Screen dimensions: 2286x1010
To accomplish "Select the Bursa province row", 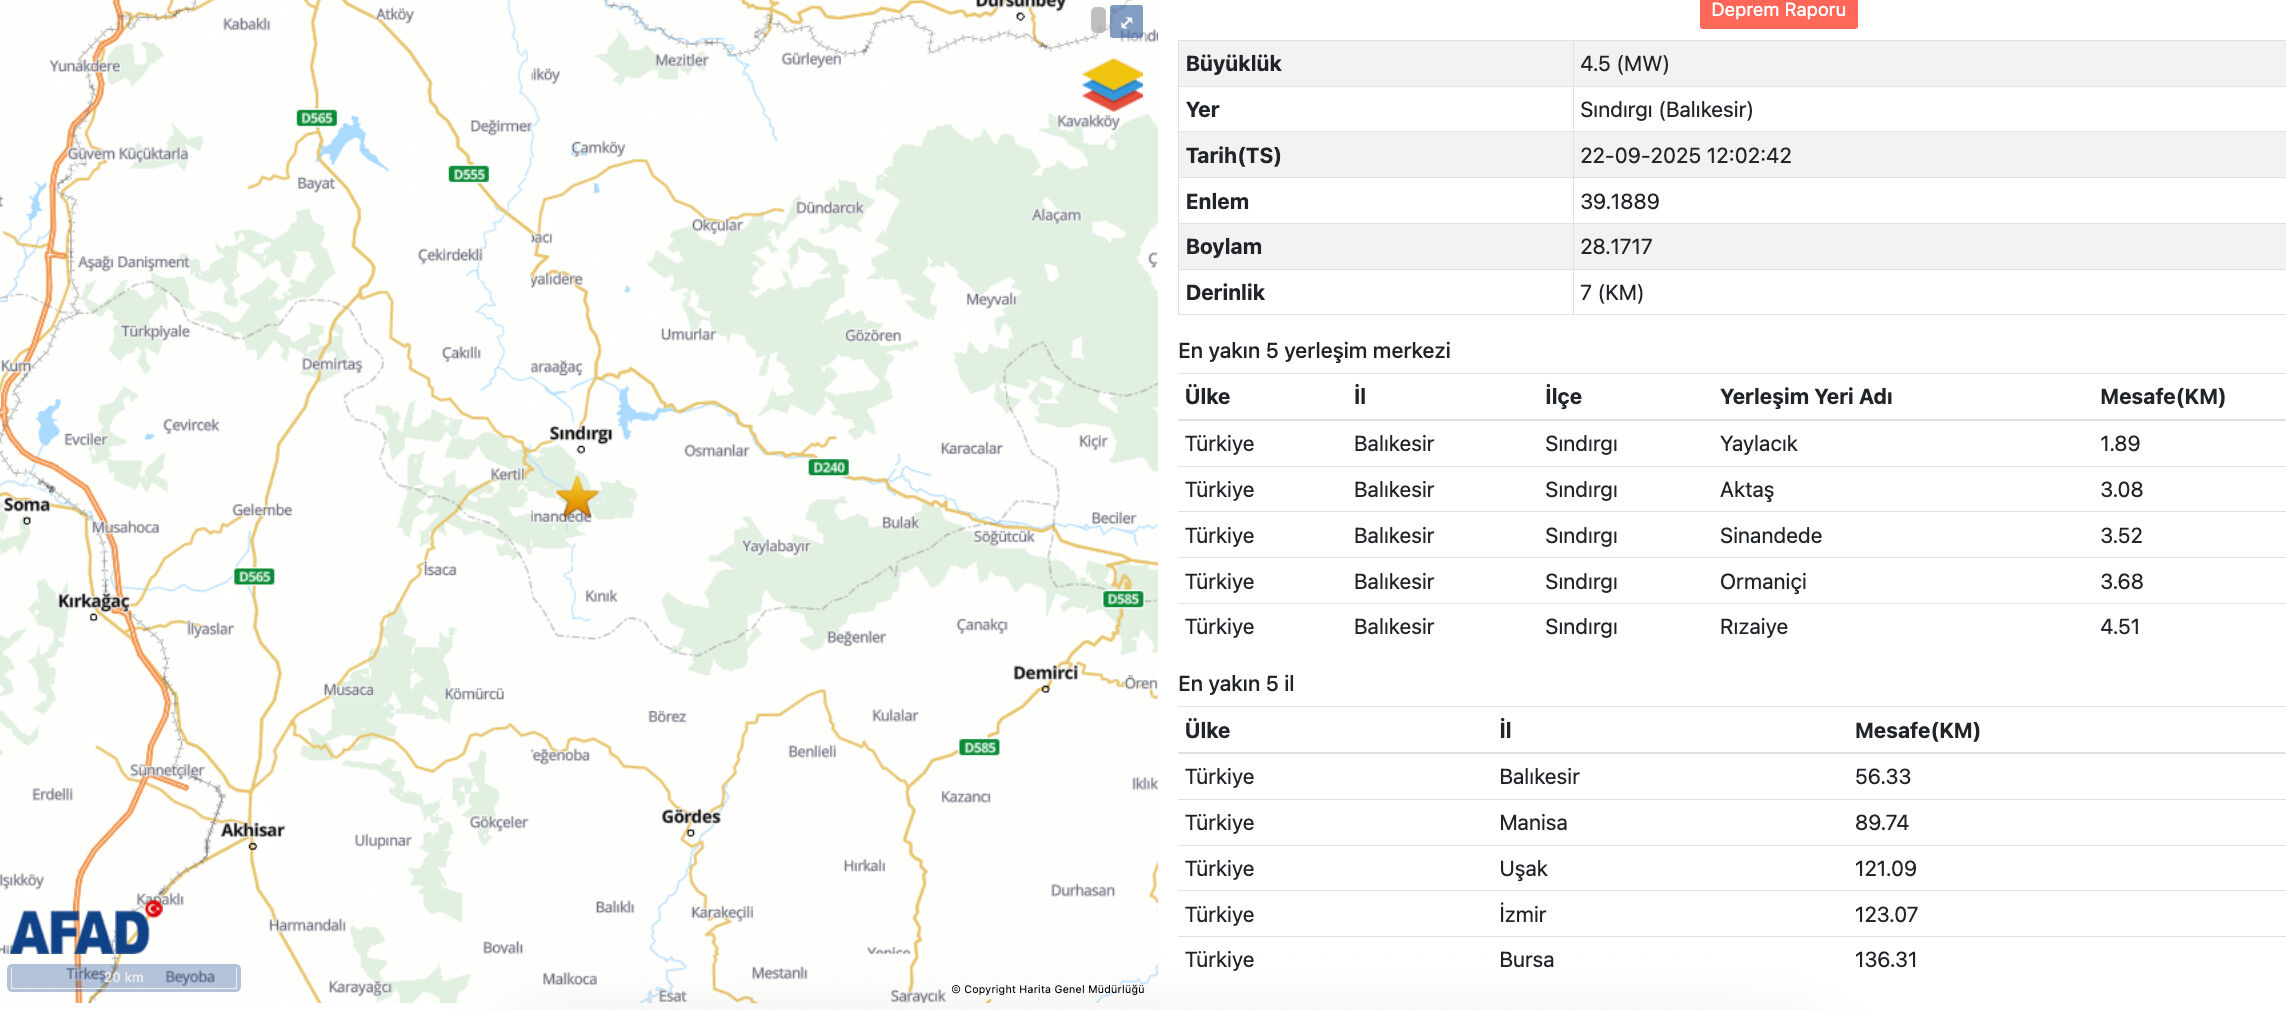I will pos(1526,960).
